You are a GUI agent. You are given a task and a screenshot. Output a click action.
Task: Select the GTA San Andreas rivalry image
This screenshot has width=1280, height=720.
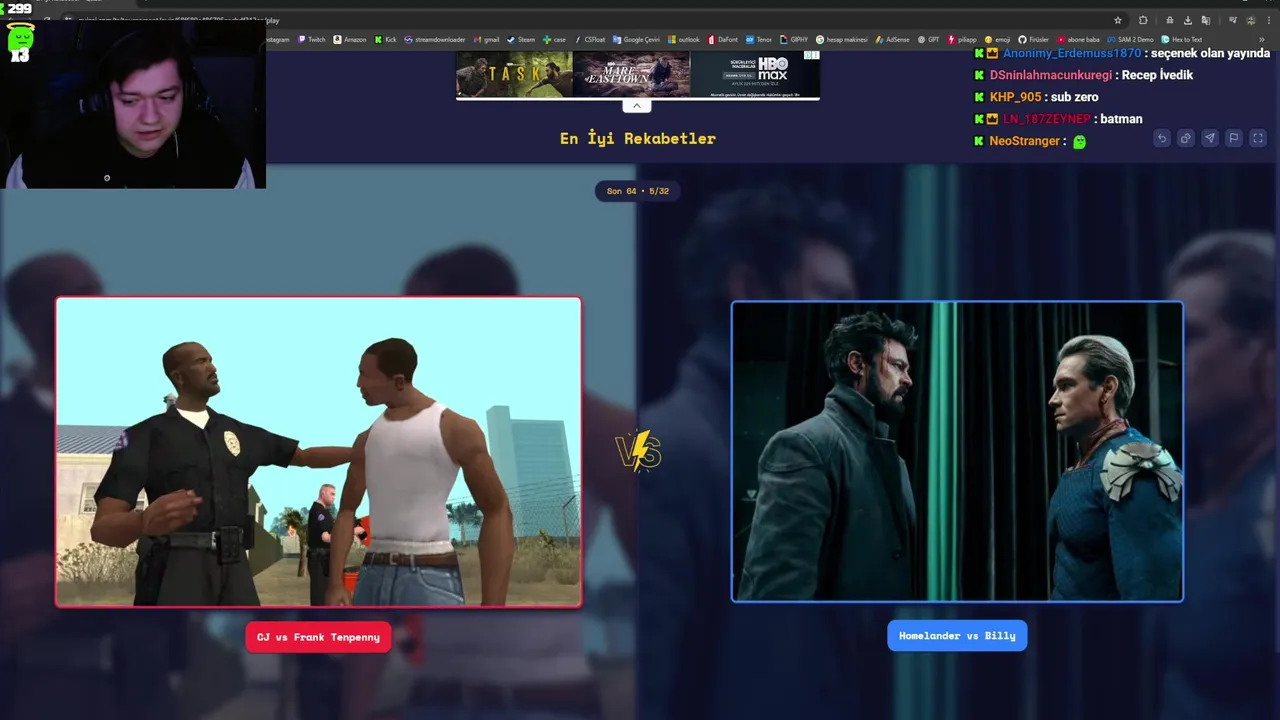tap(318, 452)
